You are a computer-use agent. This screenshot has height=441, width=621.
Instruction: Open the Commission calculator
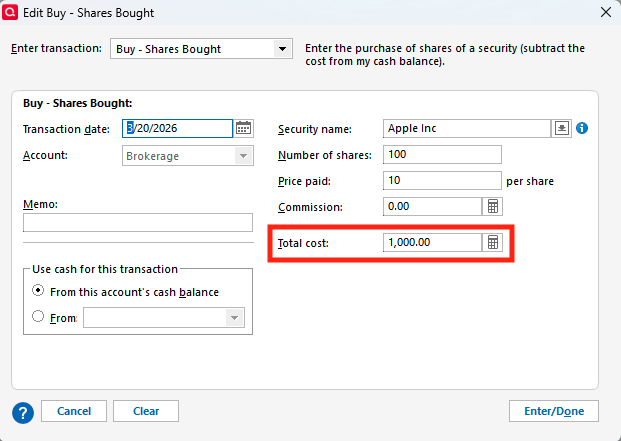tap(492, 207)
